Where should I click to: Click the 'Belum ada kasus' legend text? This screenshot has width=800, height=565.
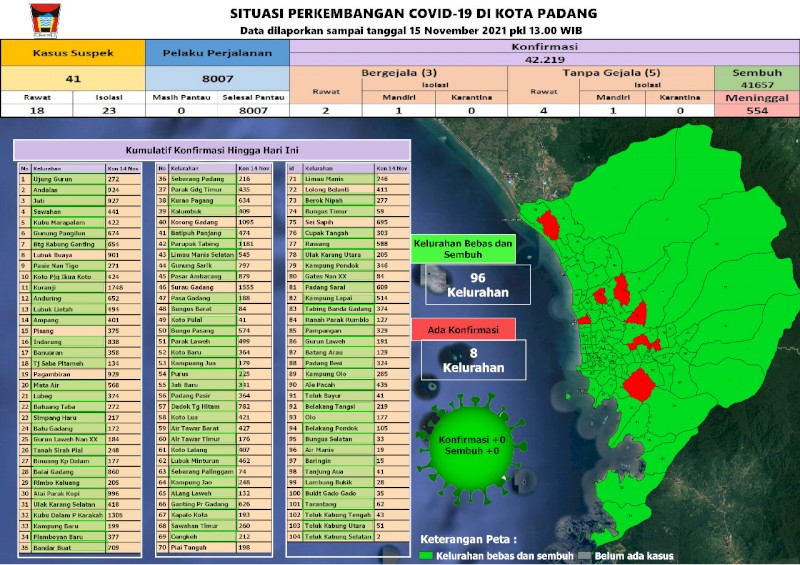(634, 556)
